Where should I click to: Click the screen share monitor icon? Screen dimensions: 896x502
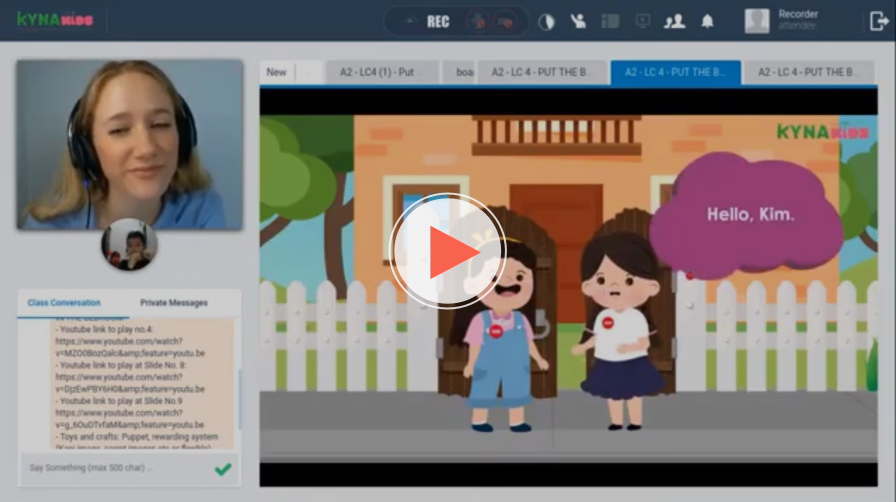(x=642, y=21)
